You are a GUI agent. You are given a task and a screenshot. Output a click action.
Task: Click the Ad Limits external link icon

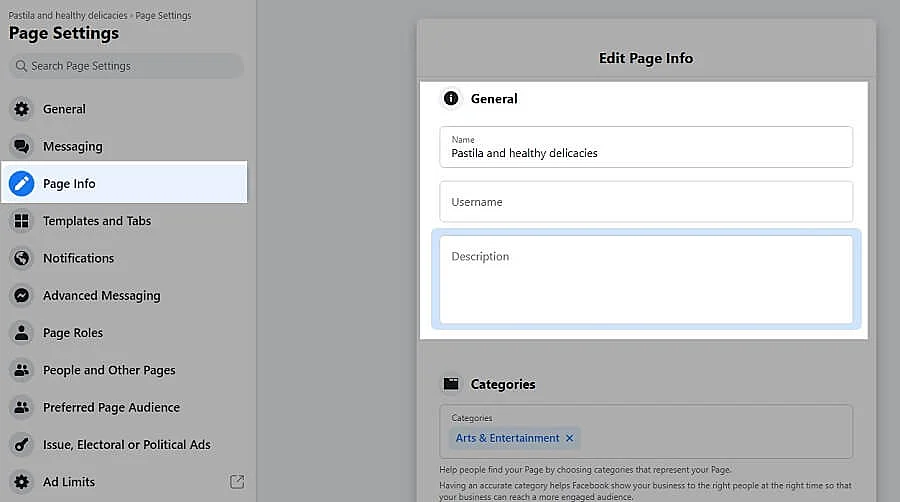237,482
